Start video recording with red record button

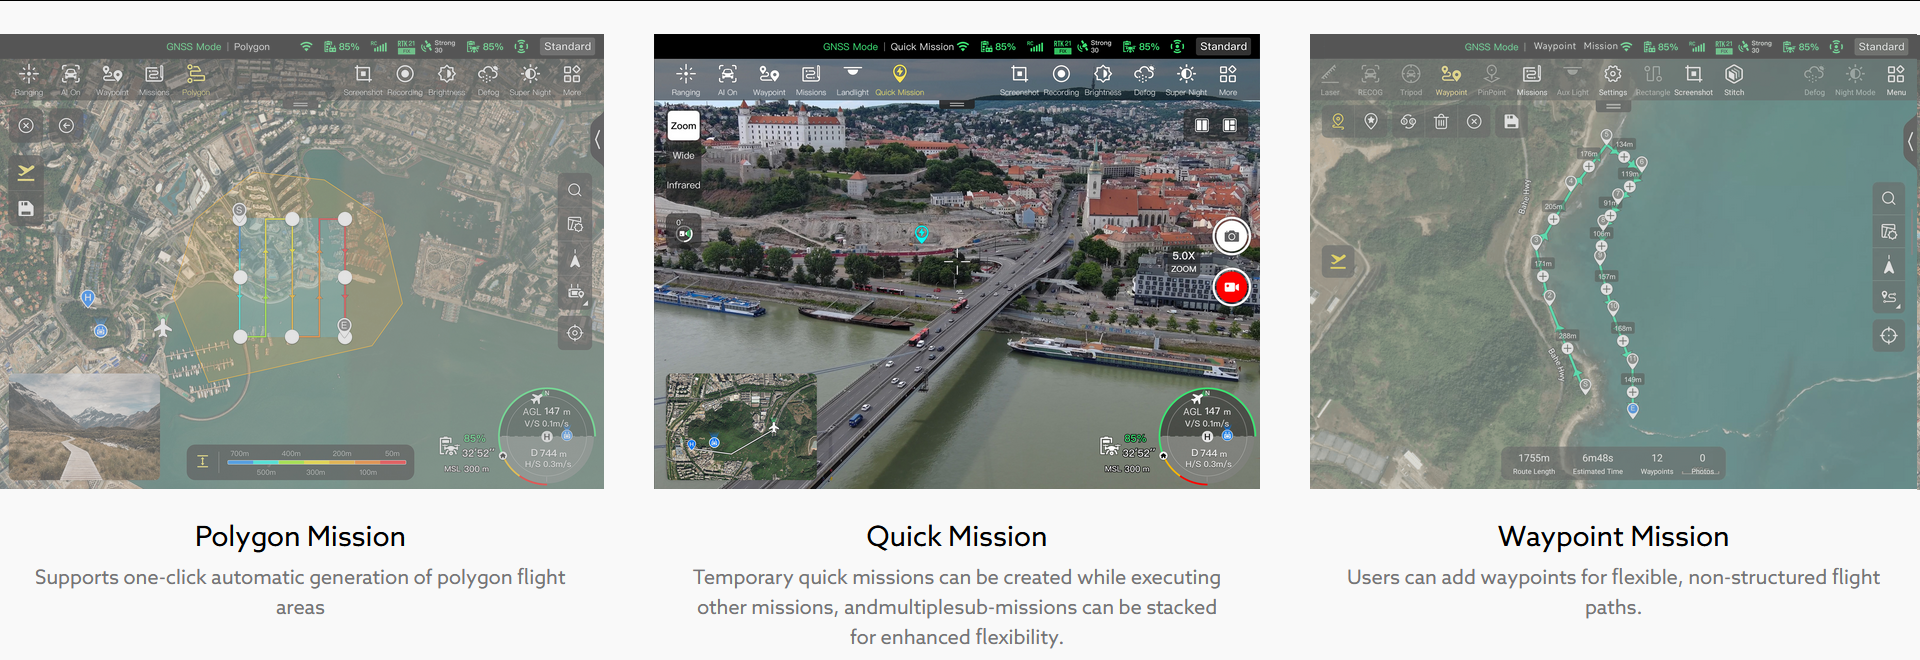(1231, 287)
